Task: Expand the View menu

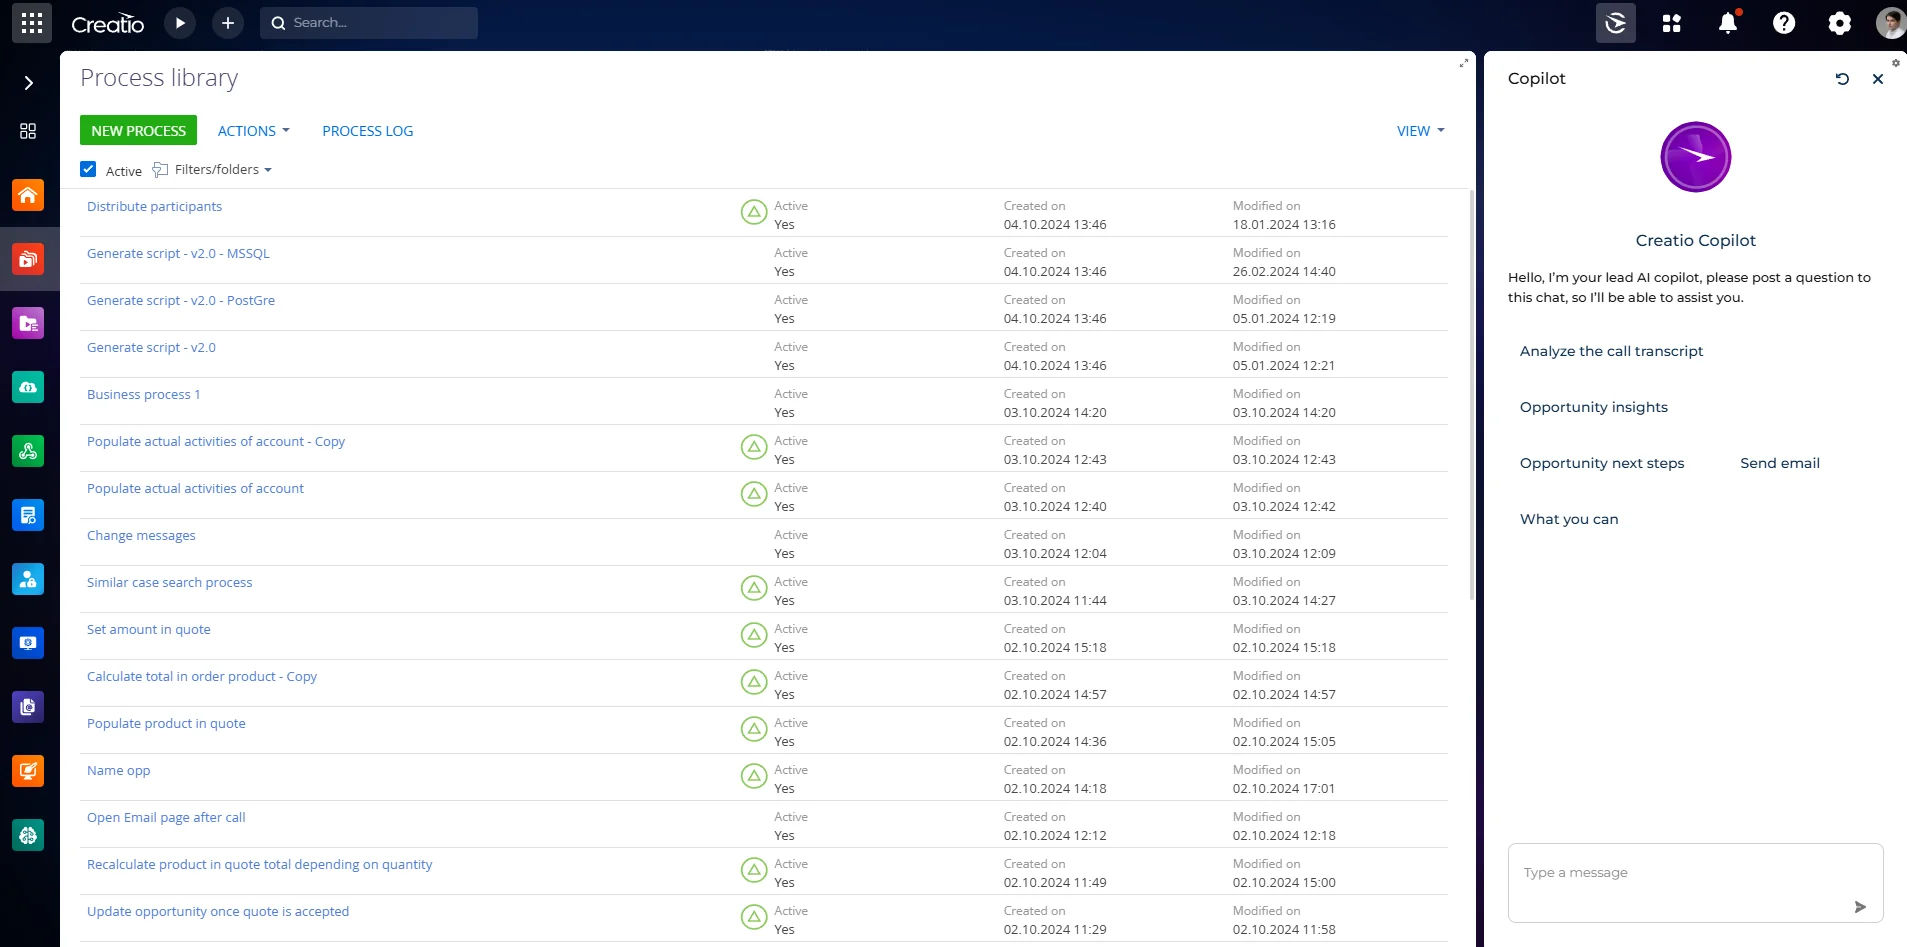Action: pyautogui.click(x=1420, y=131)
